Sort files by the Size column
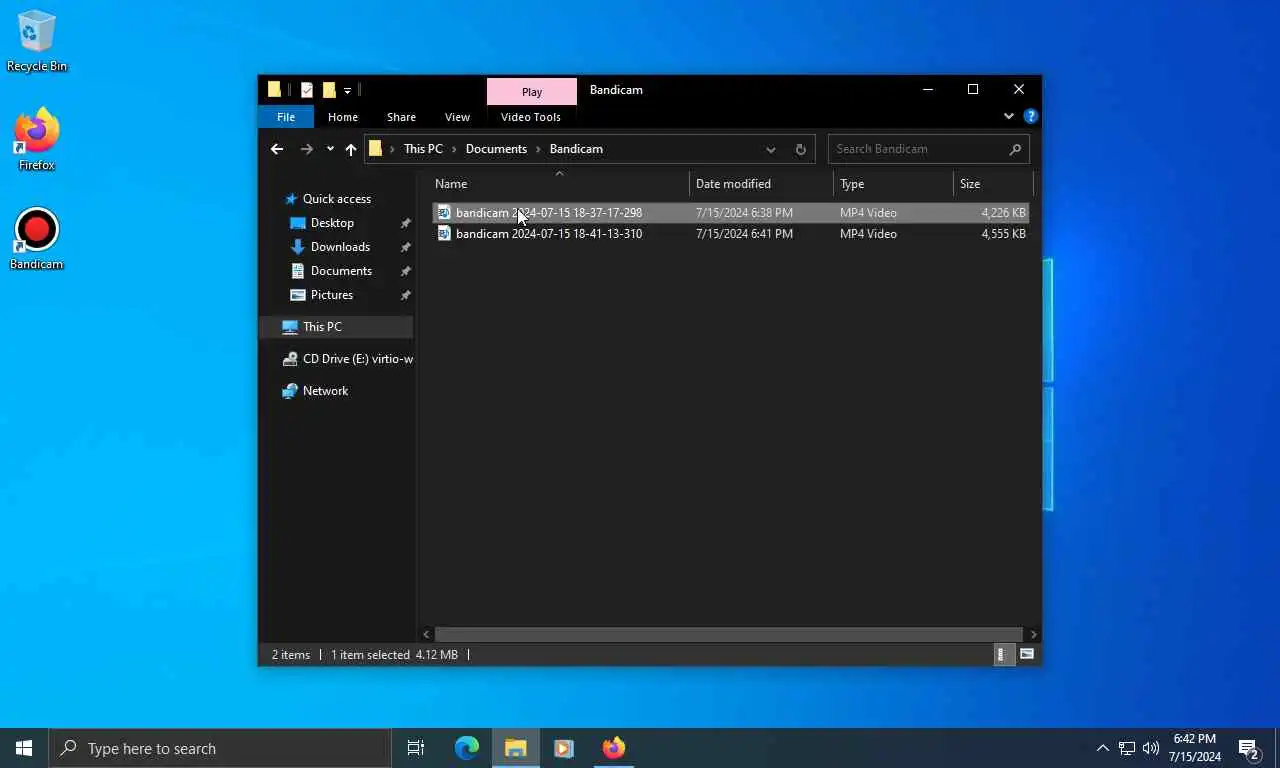Viewport: 1280px width, 768px height. pos(993,184)
